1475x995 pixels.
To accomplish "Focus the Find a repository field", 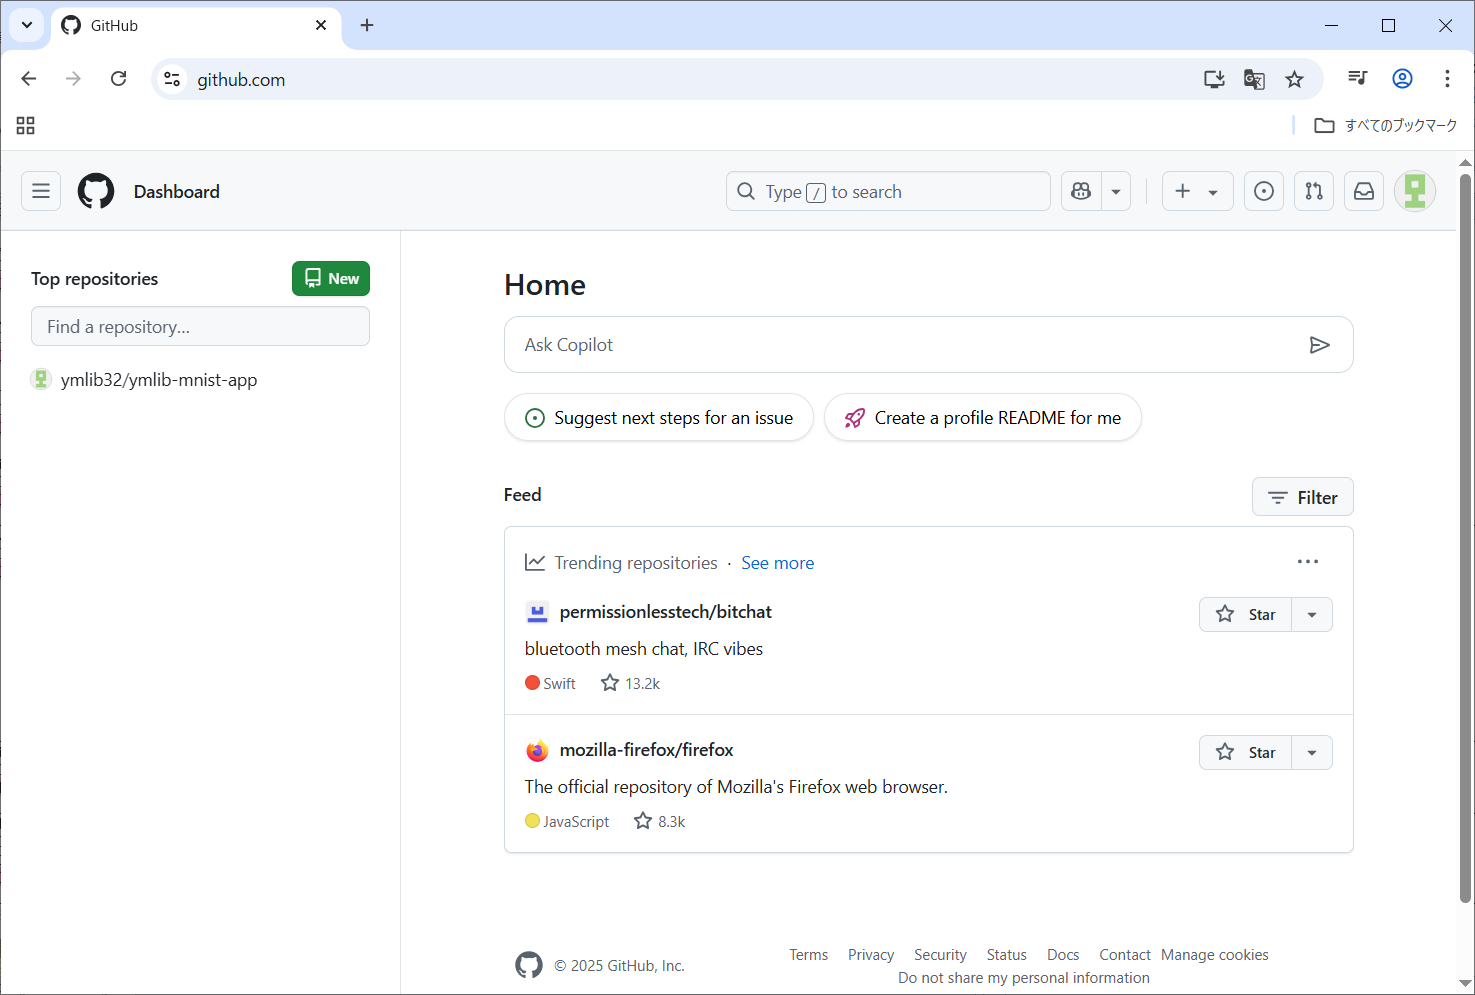I will click(x=200, y=327).
